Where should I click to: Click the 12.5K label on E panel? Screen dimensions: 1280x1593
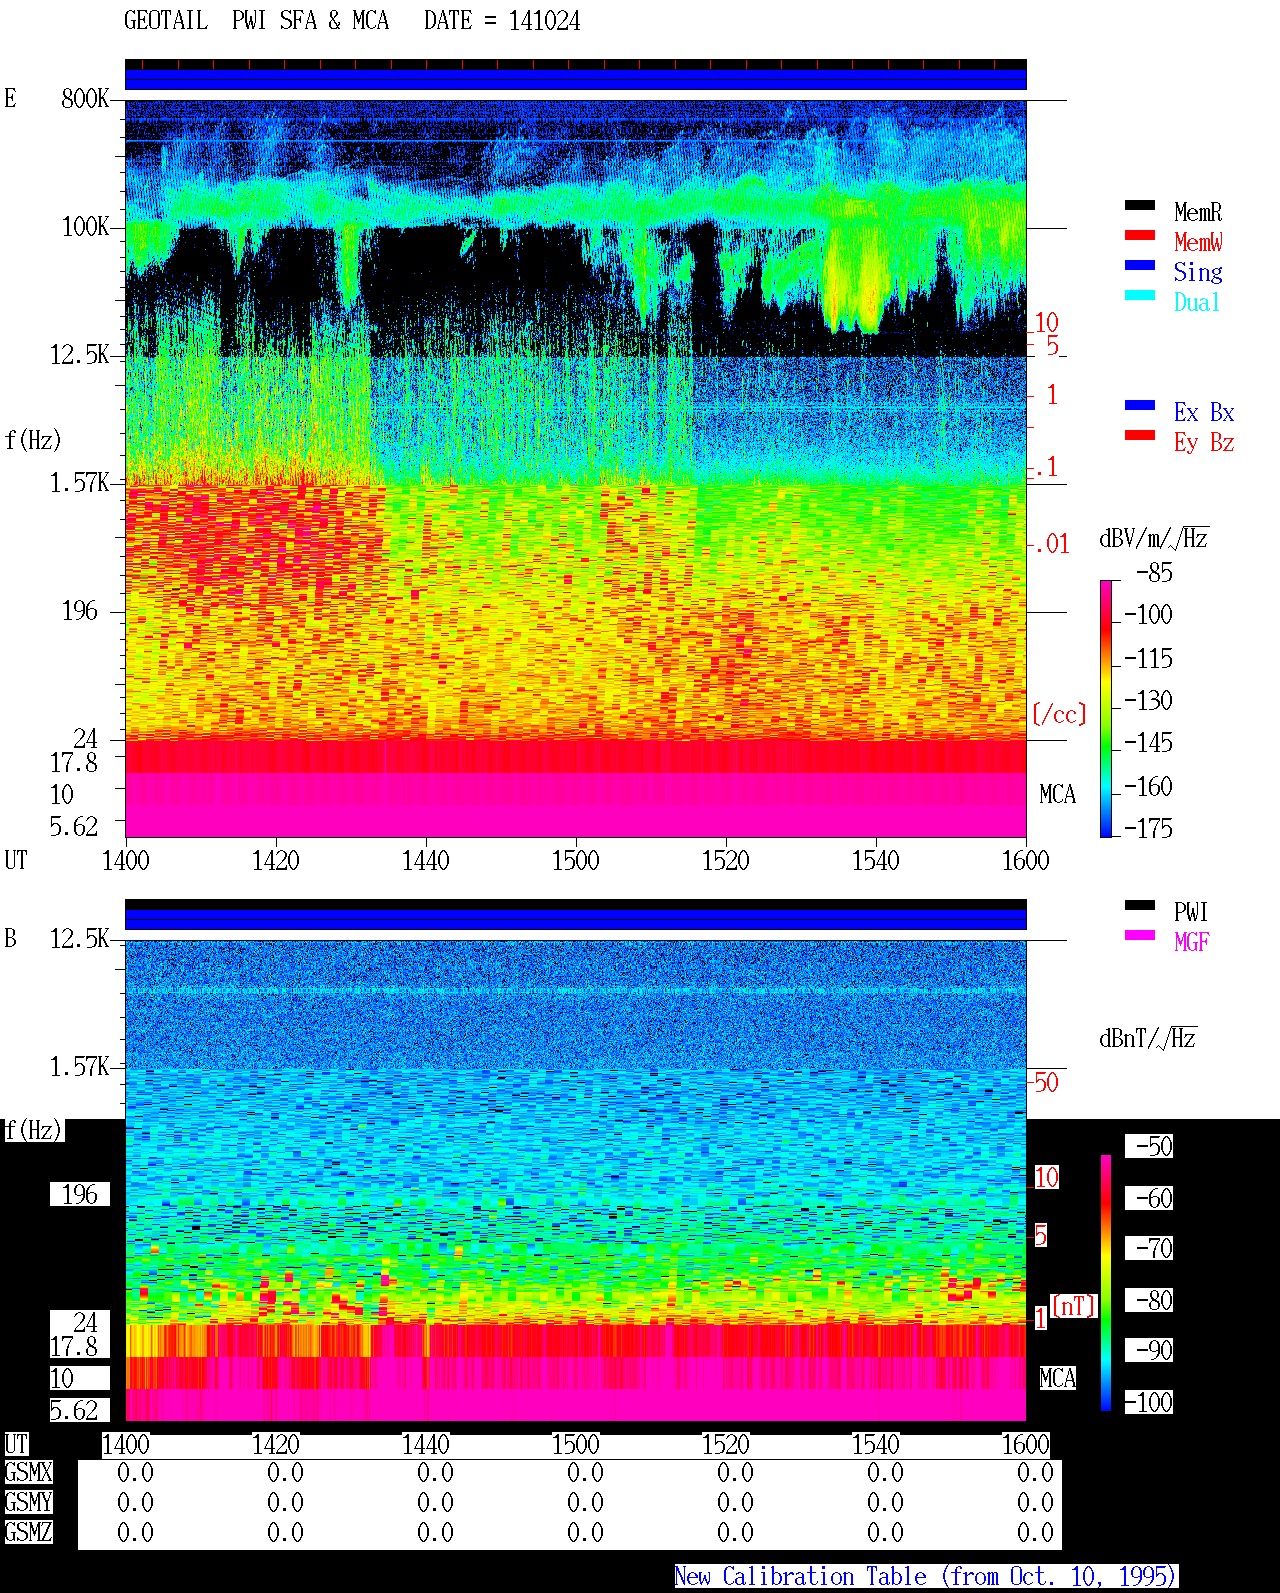point(79,355)
